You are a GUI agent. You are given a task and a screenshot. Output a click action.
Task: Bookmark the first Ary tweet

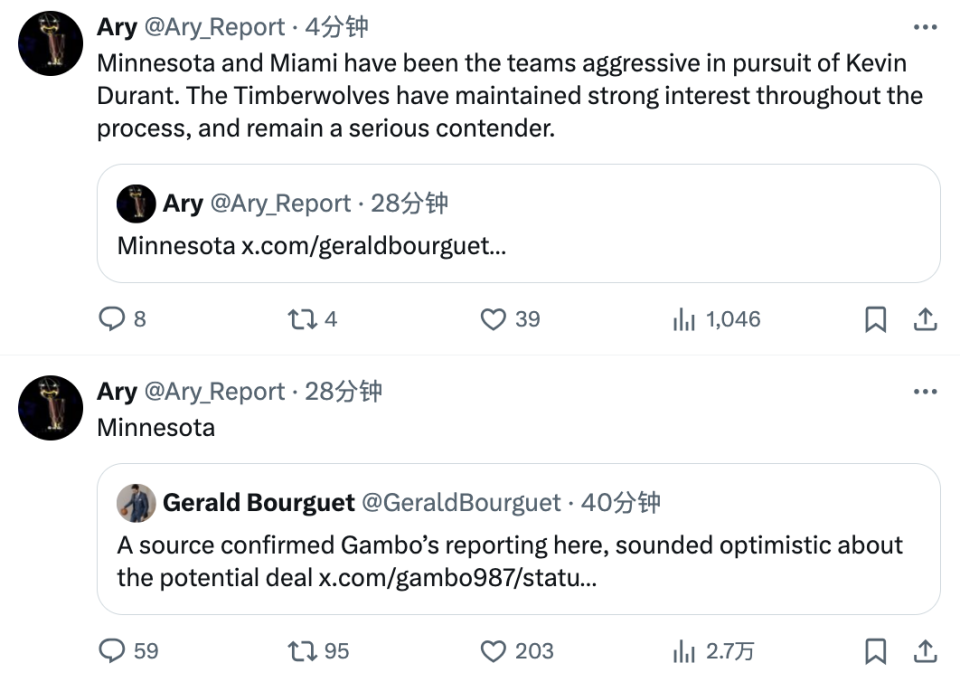[876, 319]
